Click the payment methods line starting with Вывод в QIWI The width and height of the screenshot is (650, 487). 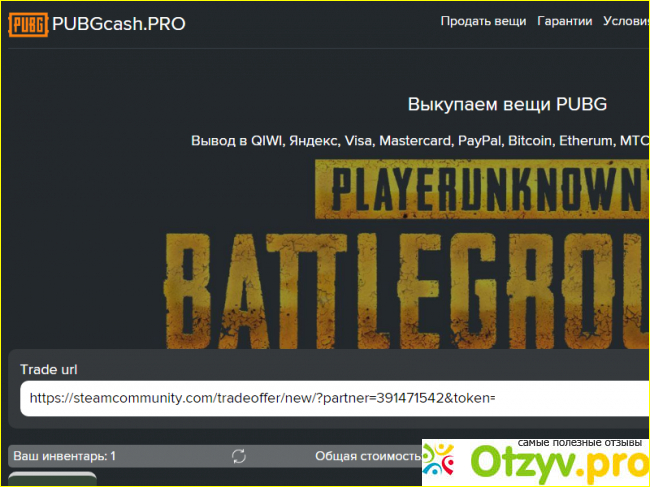(x=420, y=141)
